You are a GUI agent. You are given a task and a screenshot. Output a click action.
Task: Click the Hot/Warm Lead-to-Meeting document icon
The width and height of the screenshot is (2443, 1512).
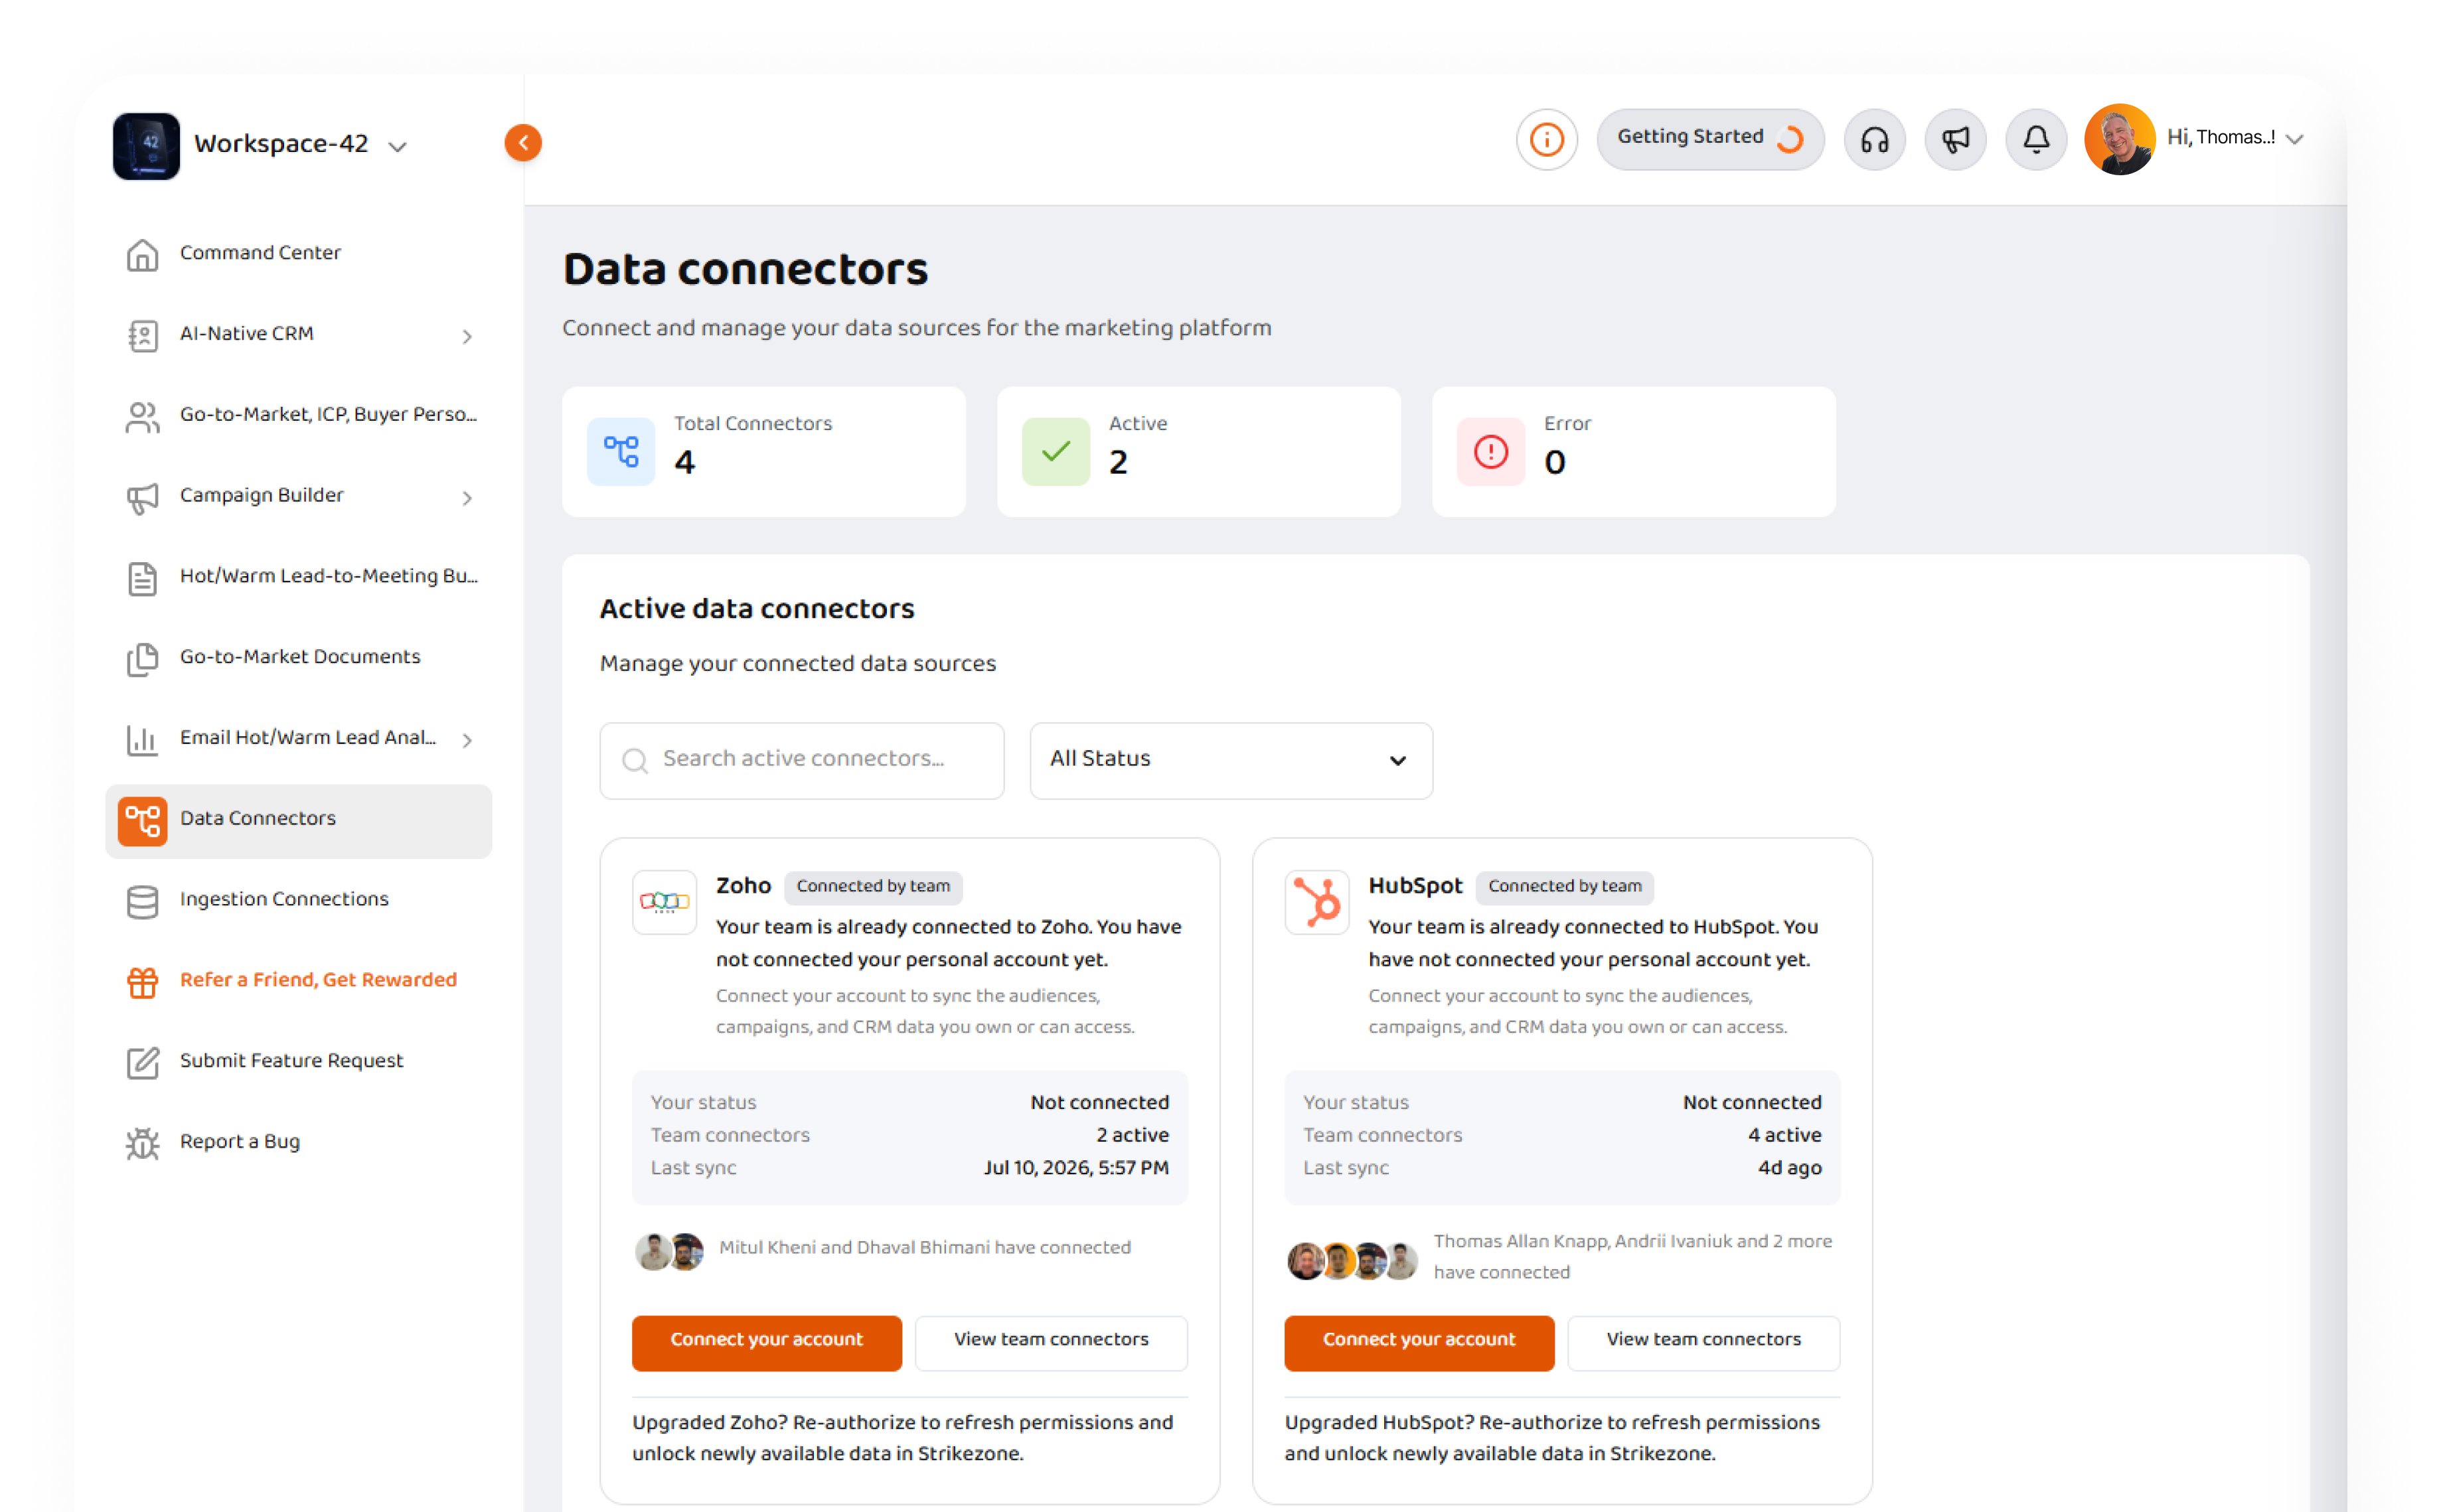point(142,578)
